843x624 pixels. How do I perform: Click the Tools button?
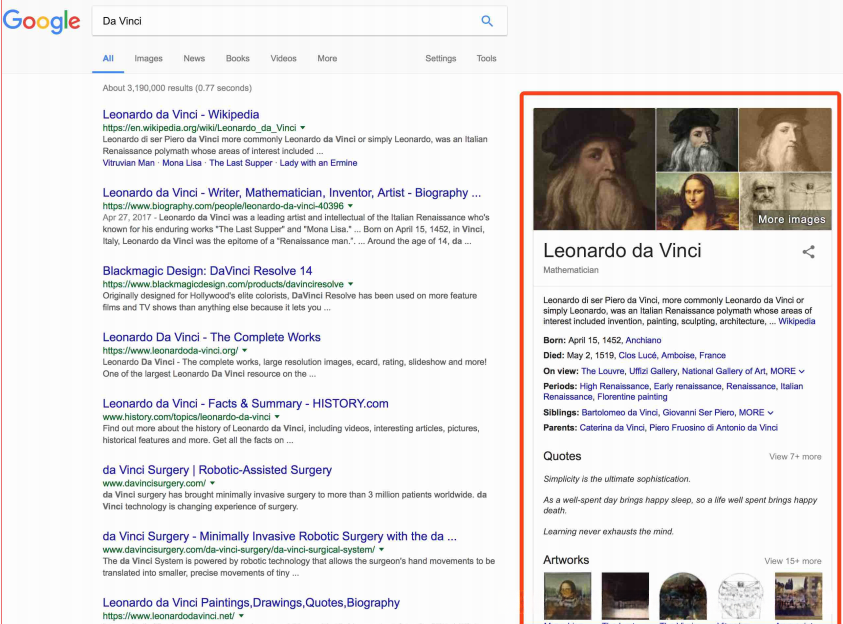(486, 59)
